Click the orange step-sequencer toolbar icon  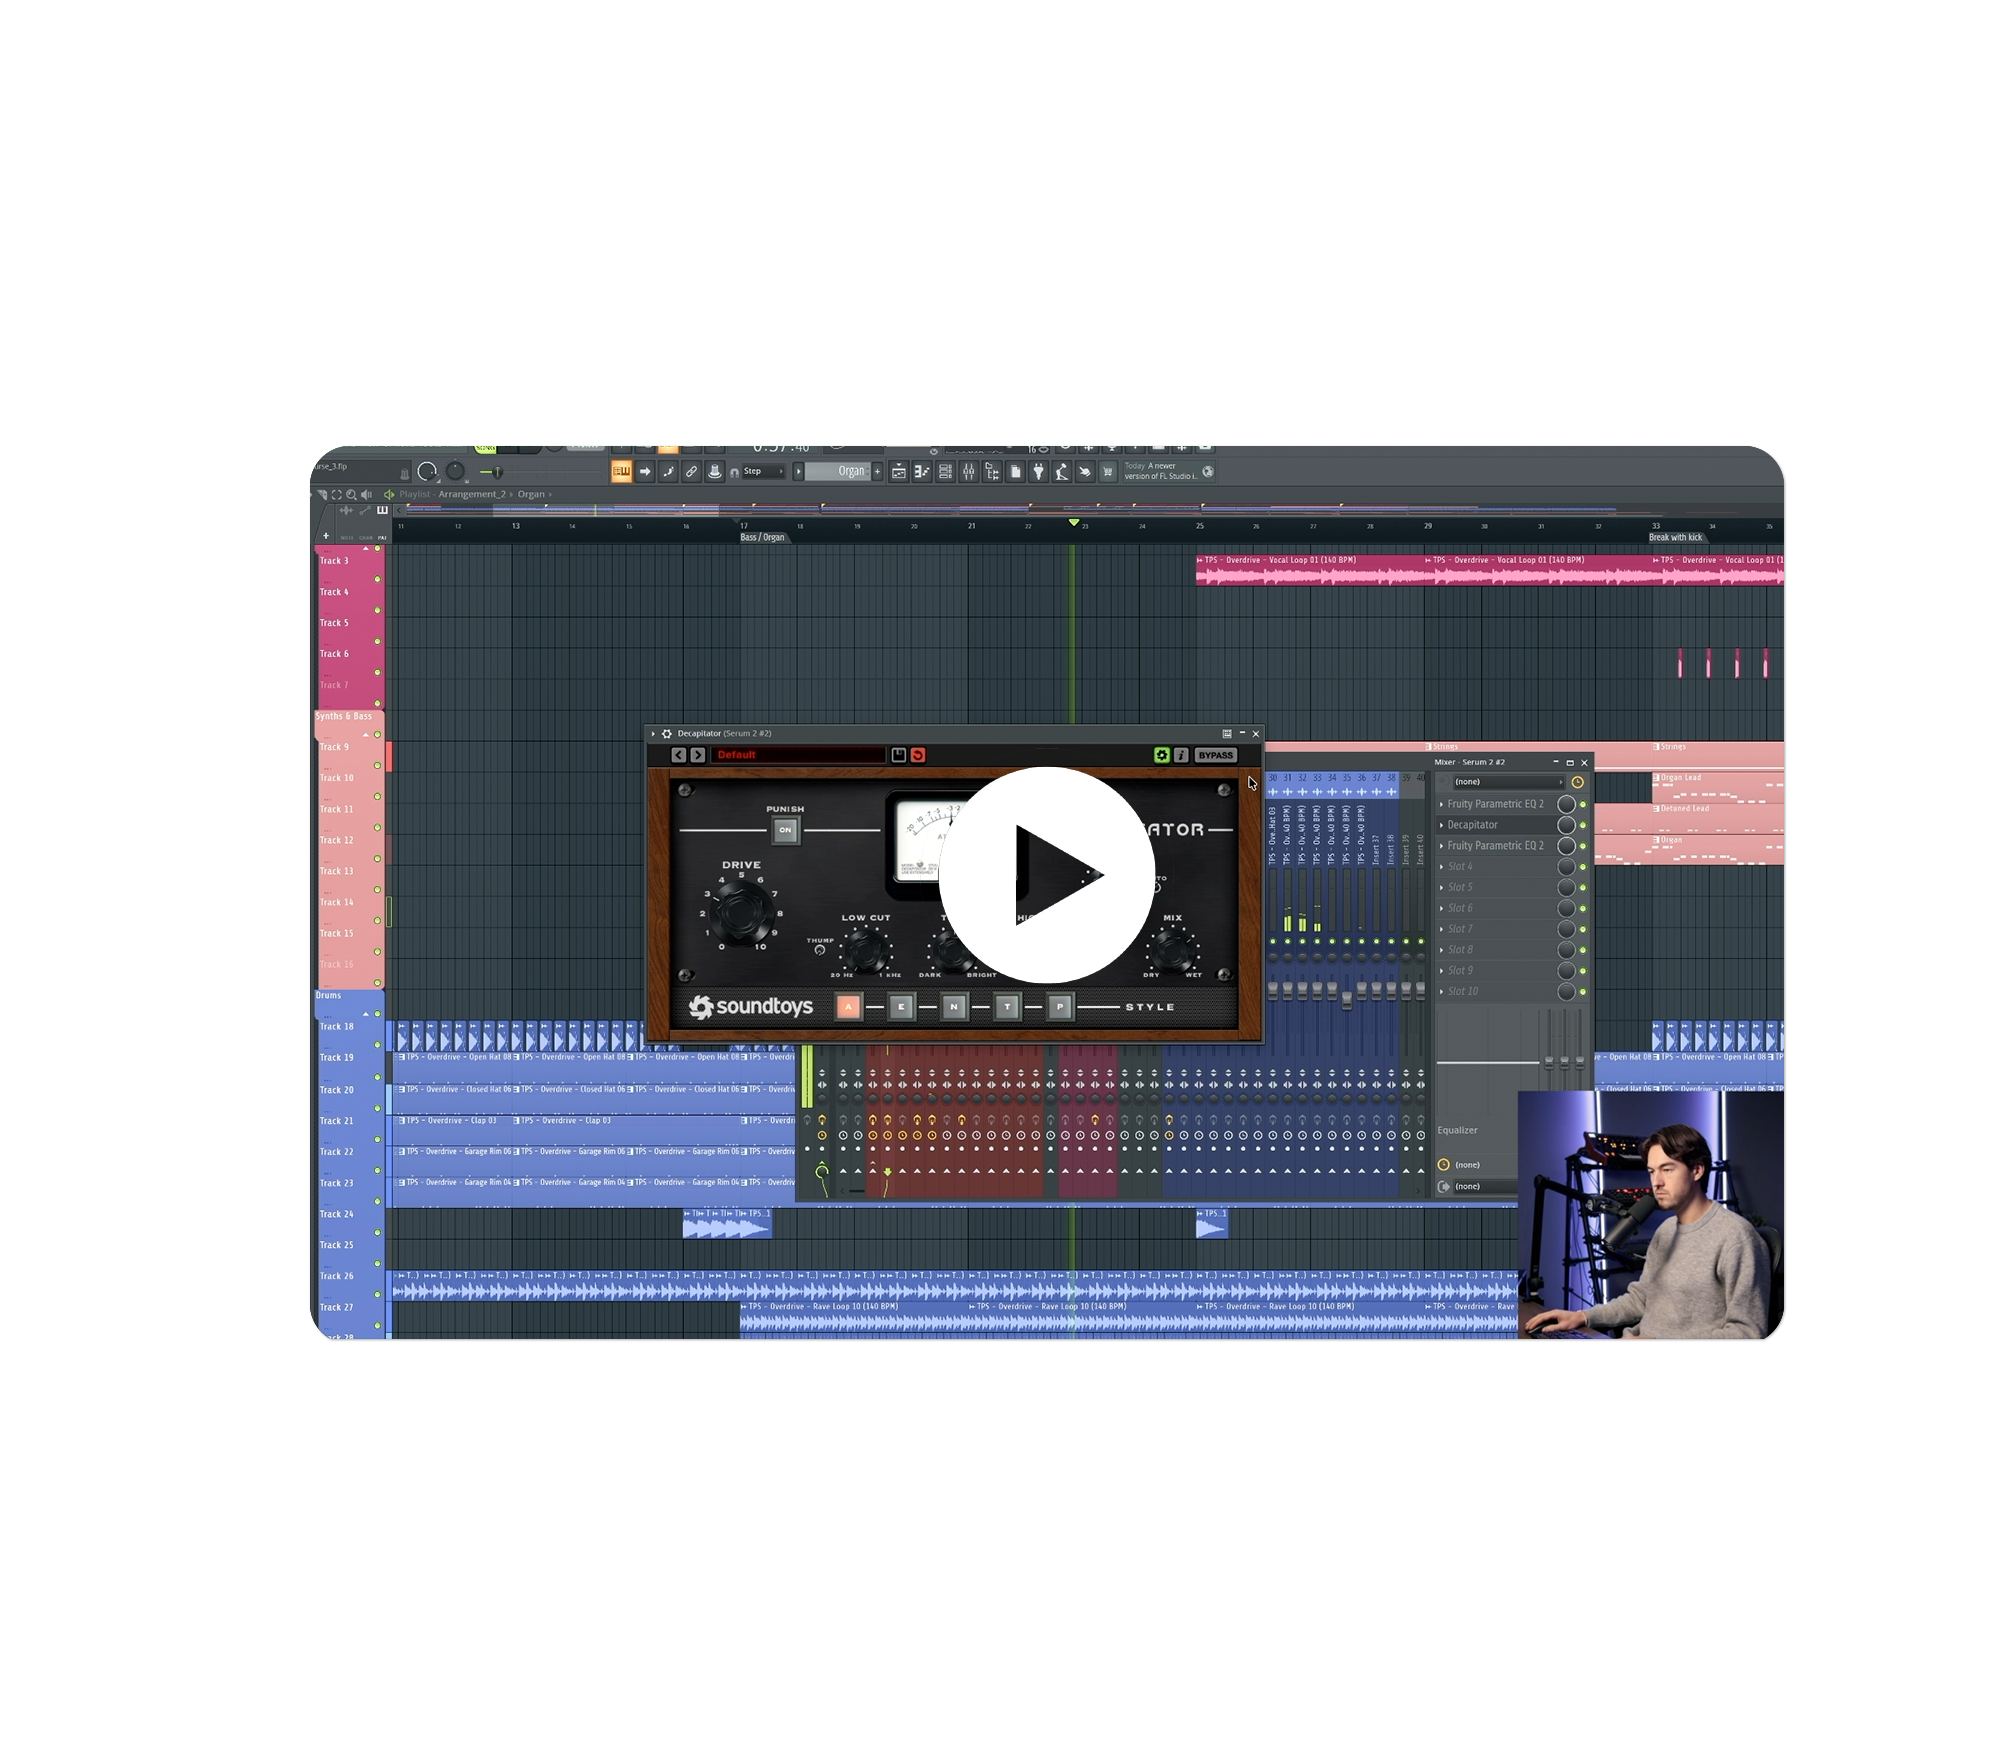pos(621,472)
